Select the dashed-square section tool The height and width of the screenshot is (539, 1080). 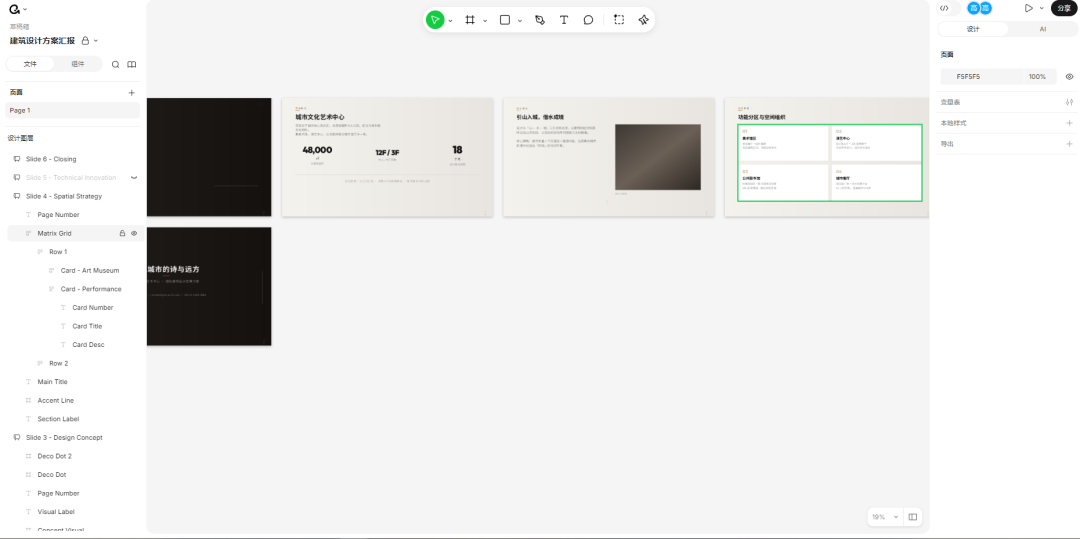pos(619,20)
